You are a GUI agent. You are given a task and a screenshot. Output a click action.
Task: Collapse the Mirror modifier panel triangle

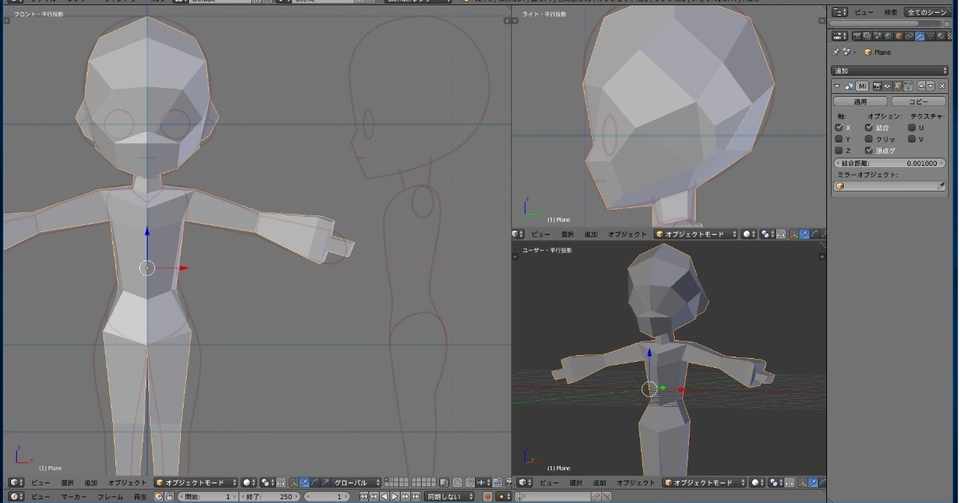[x=837, y=85]
